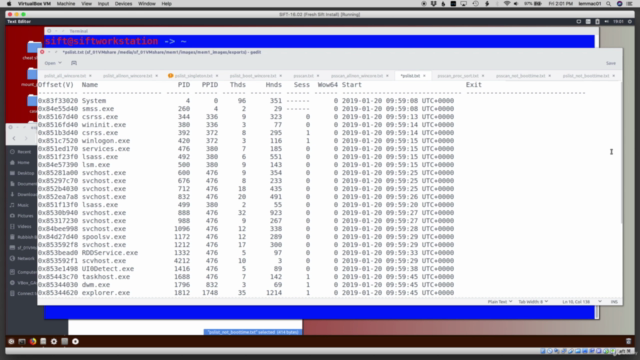The image size is (640, 360).
Task: Open the Input menu
Action: click(103, 4)
